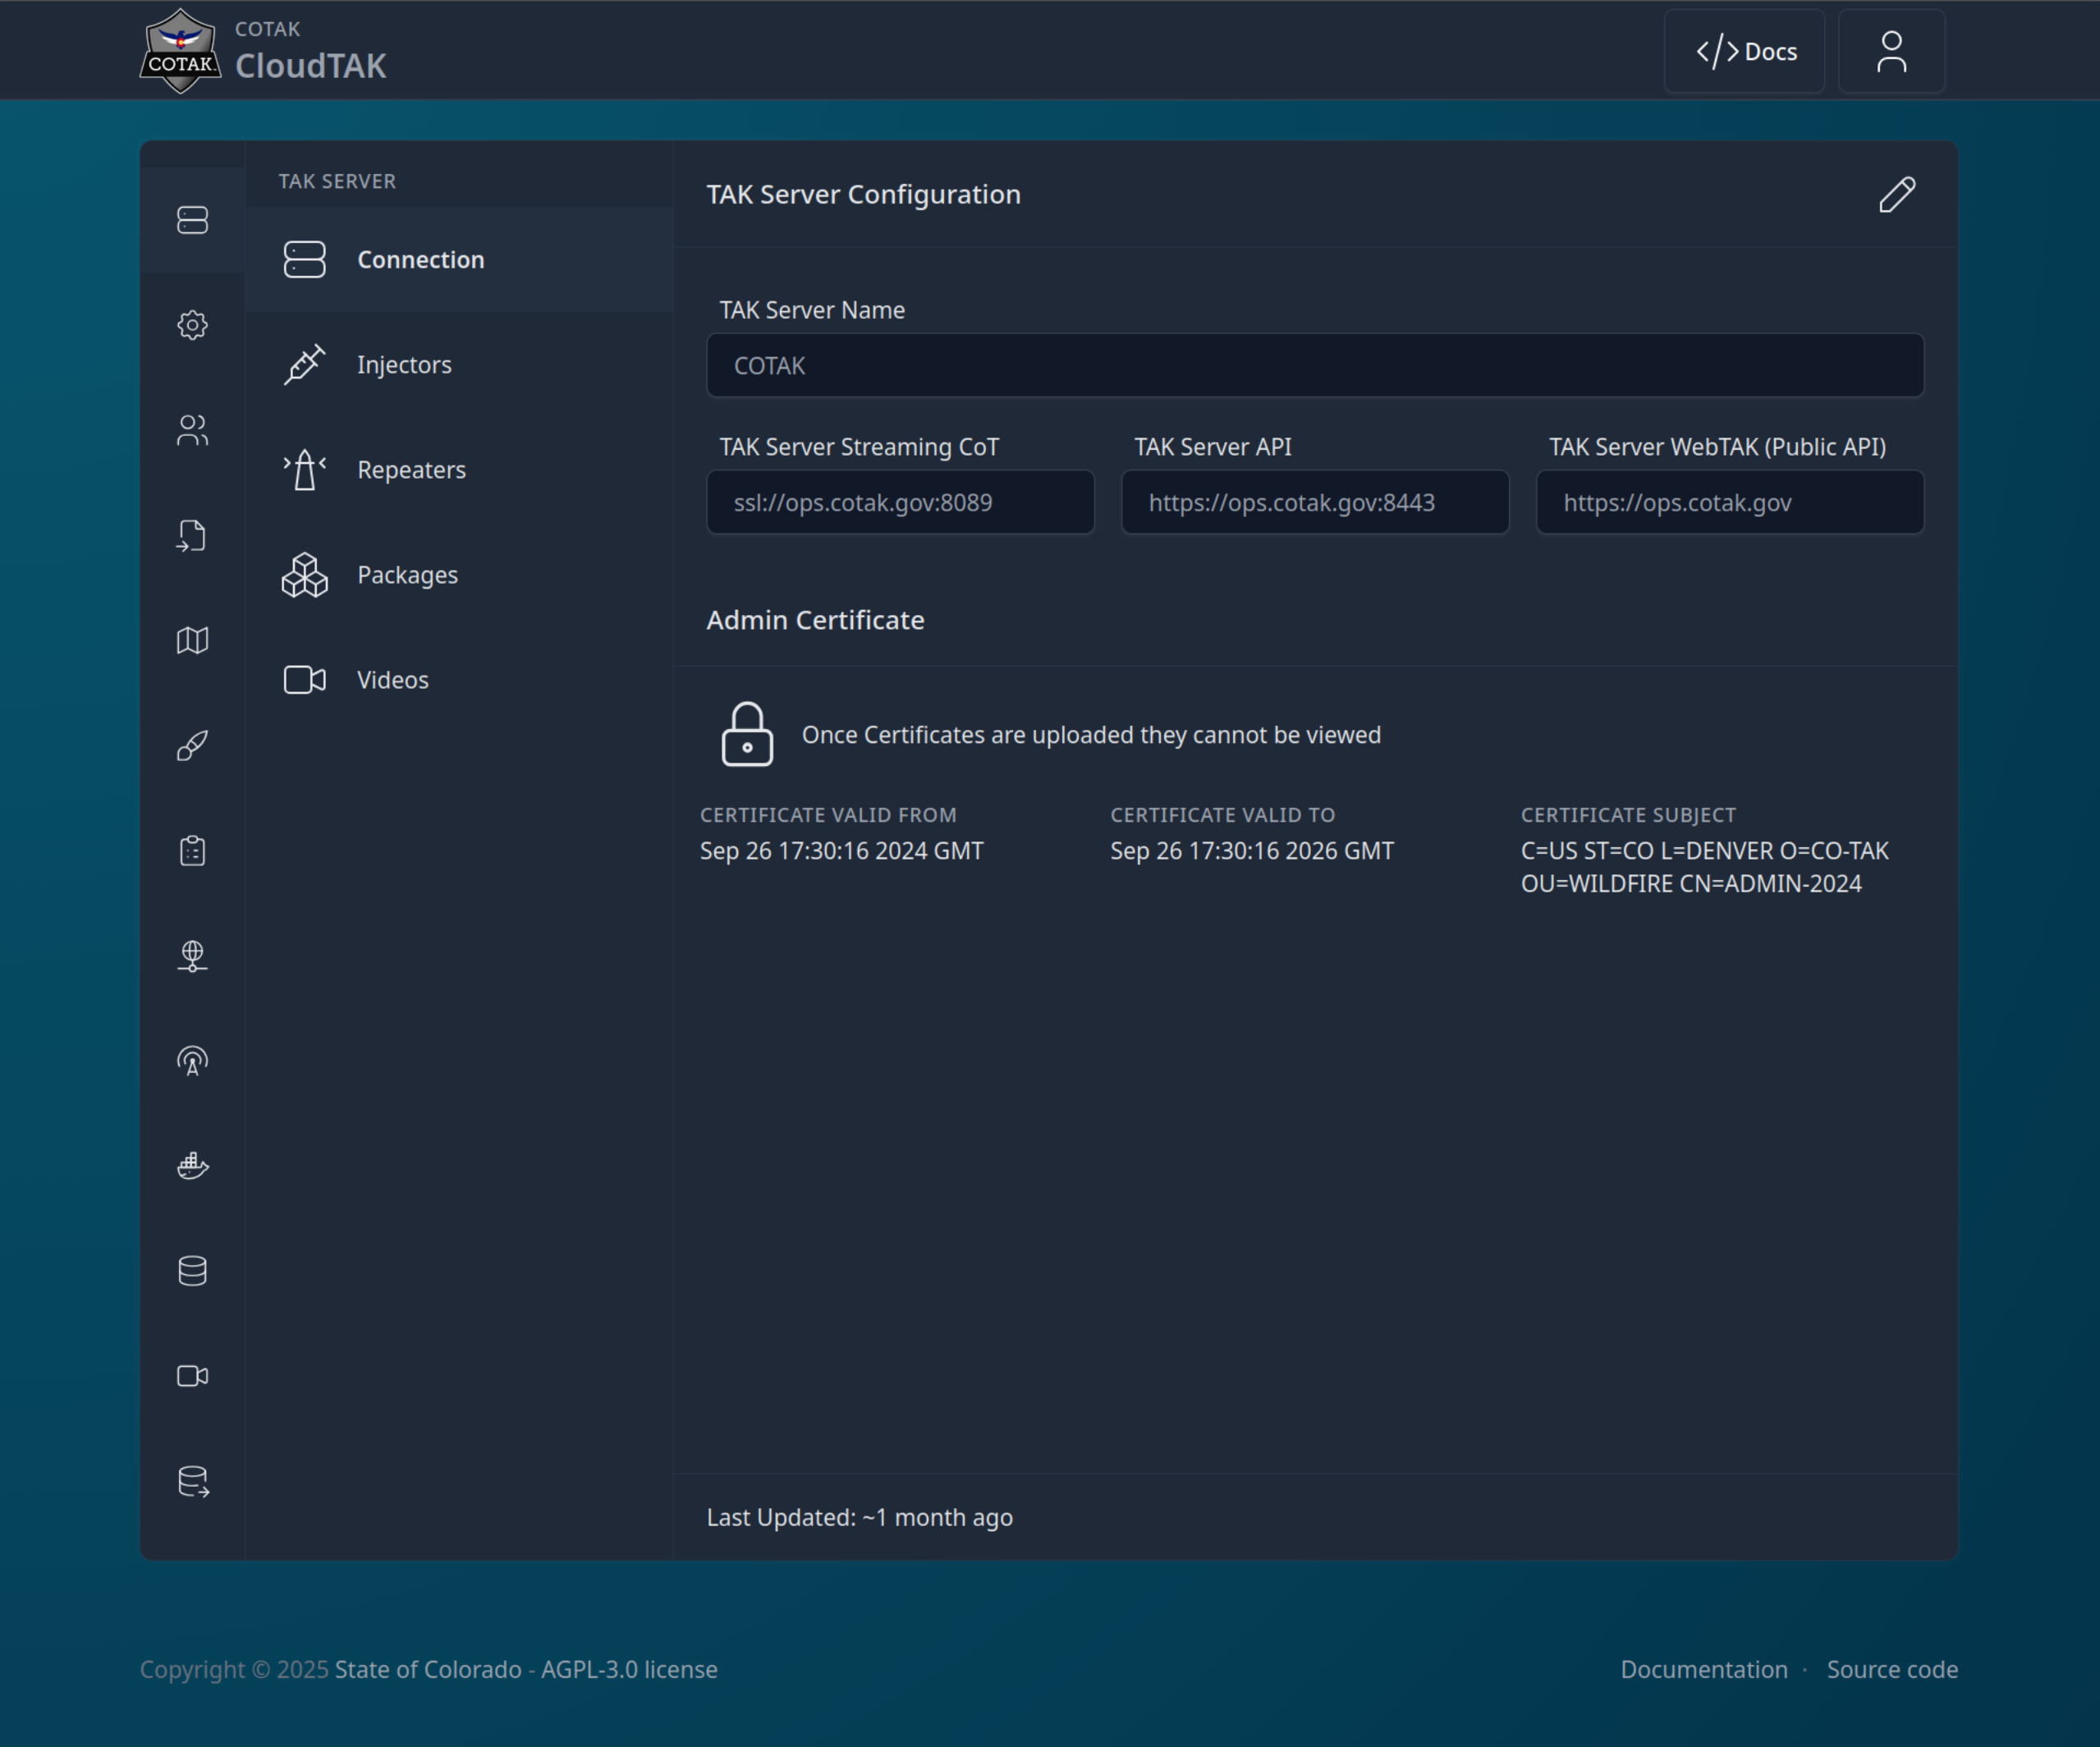The image size is (2100, 1747).
Task: Click the TAK Server Name field
Action: tap(1314, 366)
